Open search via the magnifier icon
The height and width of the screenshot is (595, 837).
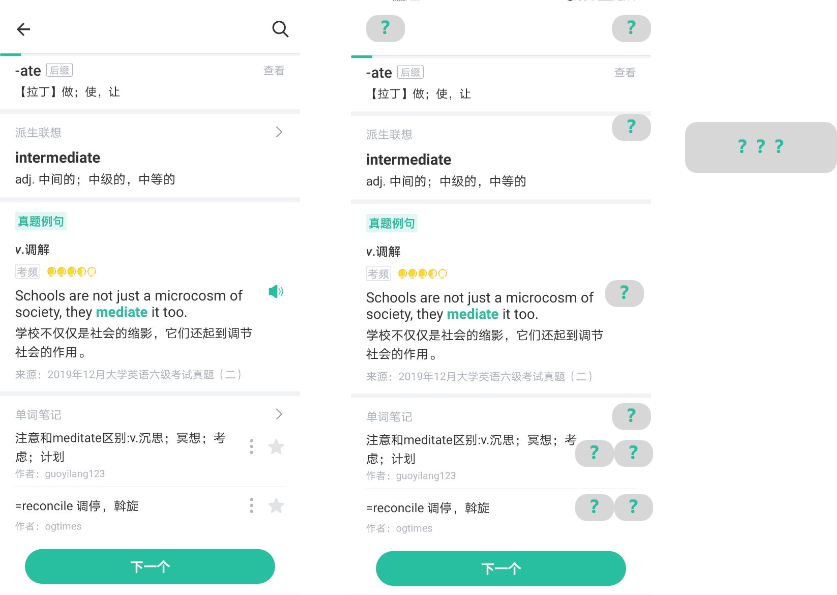280,29
